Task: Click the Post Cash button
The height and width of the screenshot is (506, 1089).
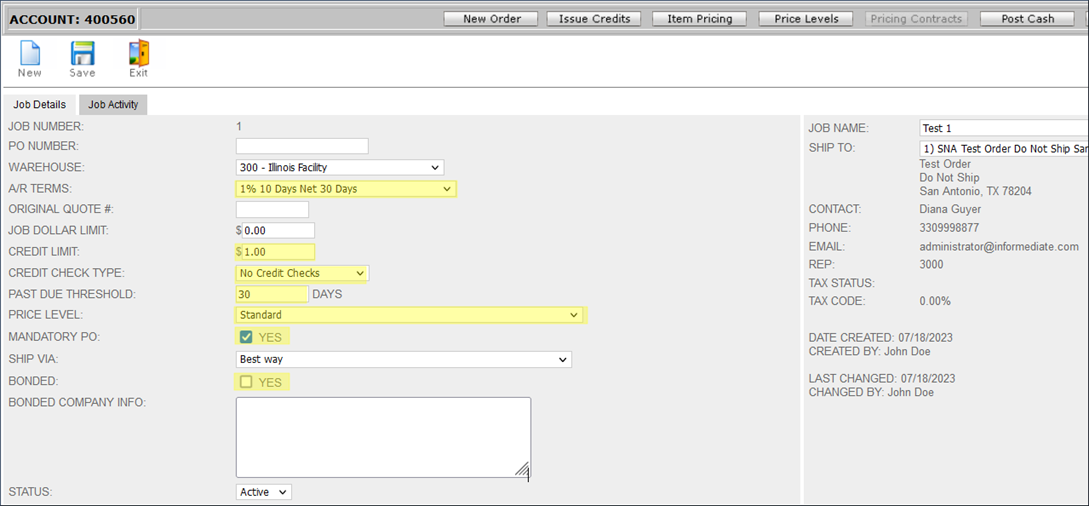Action: [x=1027, y=19]
